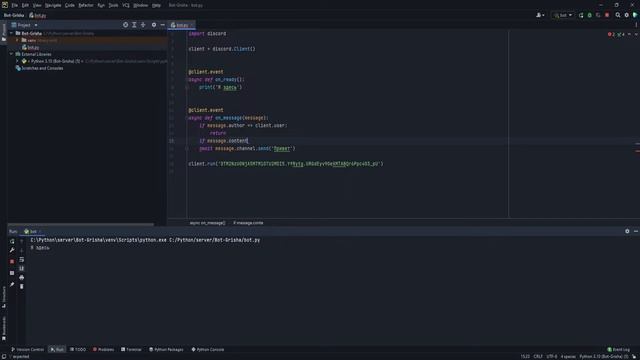Select bot.py file in project tree
The image size is (640, 360).
tap(31, 47)
